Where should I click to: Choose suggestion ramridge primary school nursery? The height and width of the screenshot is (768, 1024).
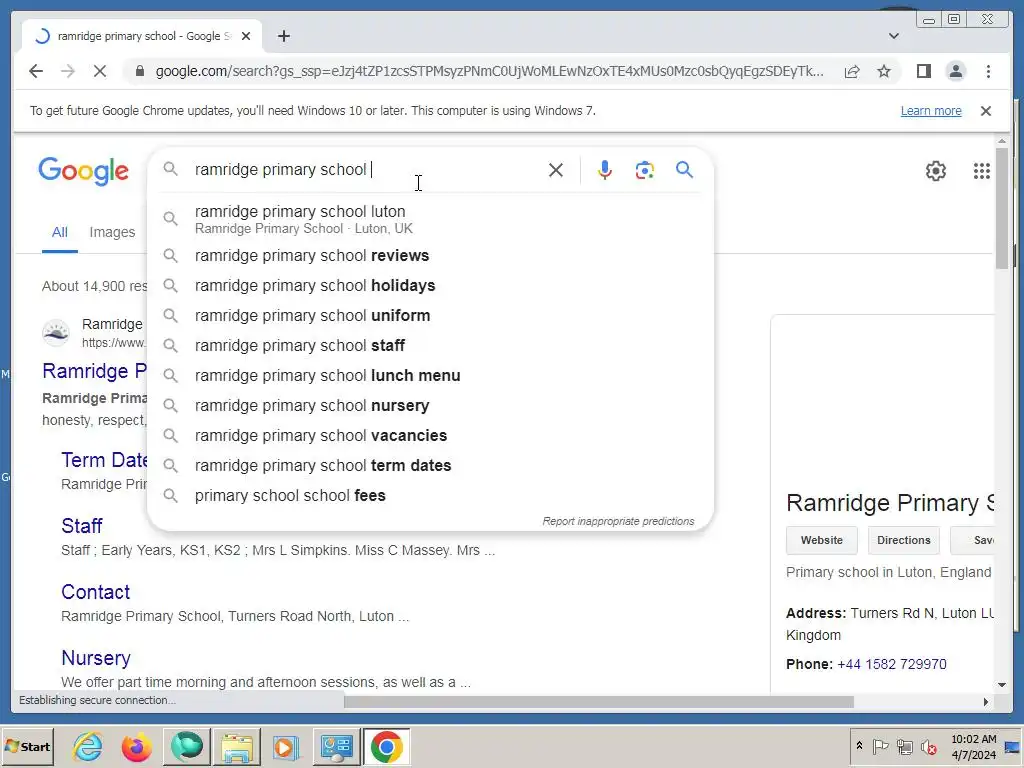pyautogui.click(x=430, y=406)
